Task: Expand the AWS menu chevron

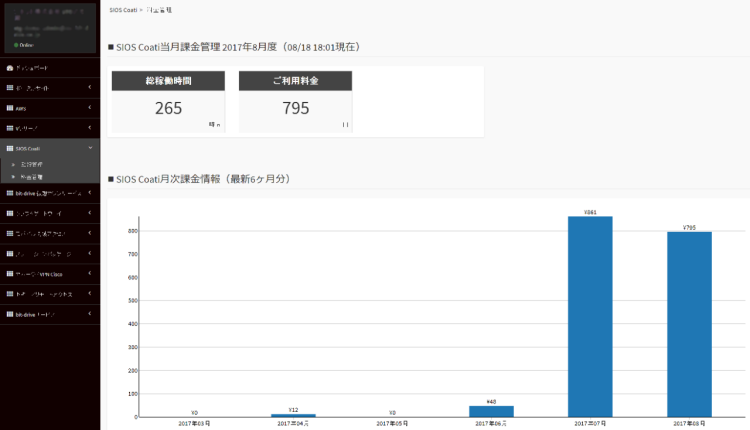Action: coord(89,108)
